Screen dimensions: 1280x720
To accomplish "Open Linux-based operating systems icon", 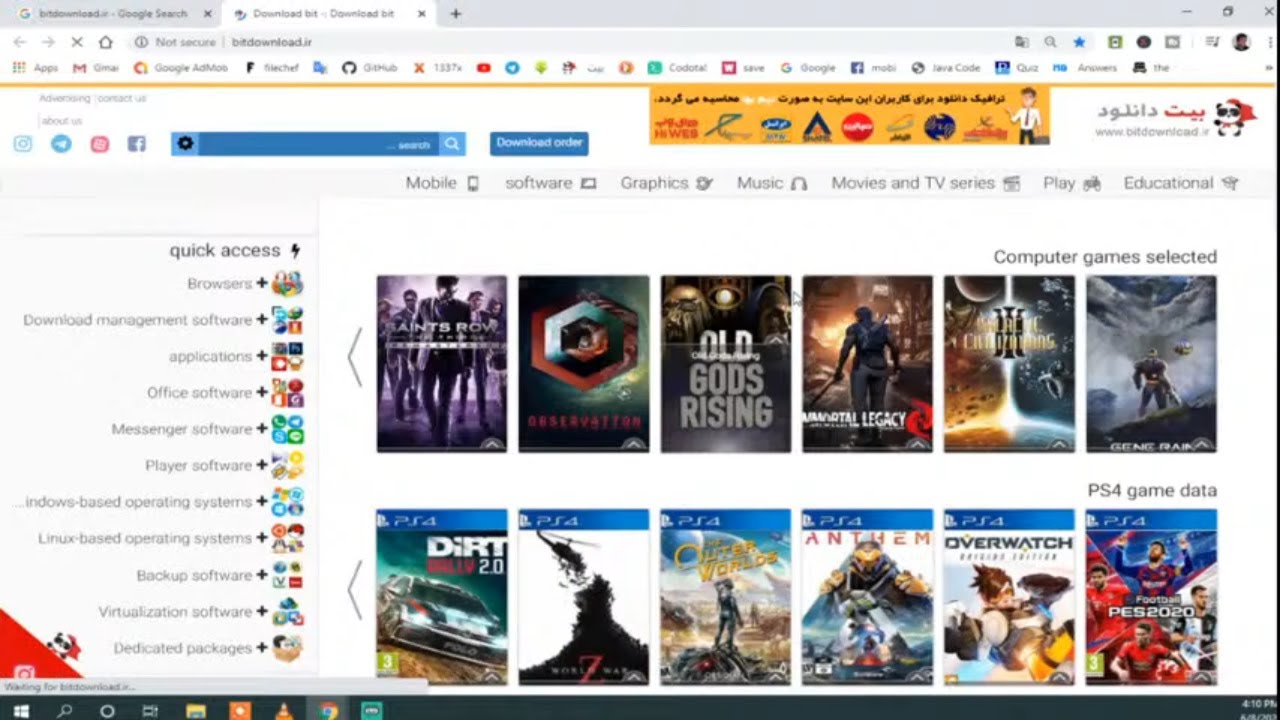I will click(287, 538).
